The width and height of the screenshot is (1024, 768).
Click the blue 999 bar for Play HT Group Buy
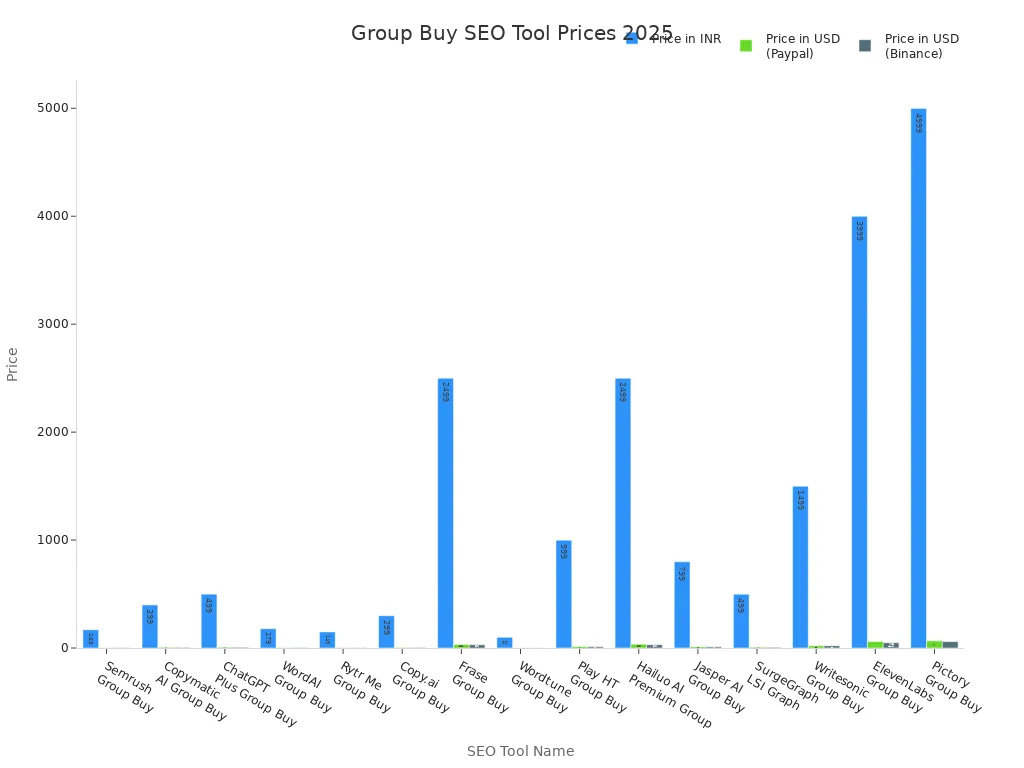click(564, 594)
